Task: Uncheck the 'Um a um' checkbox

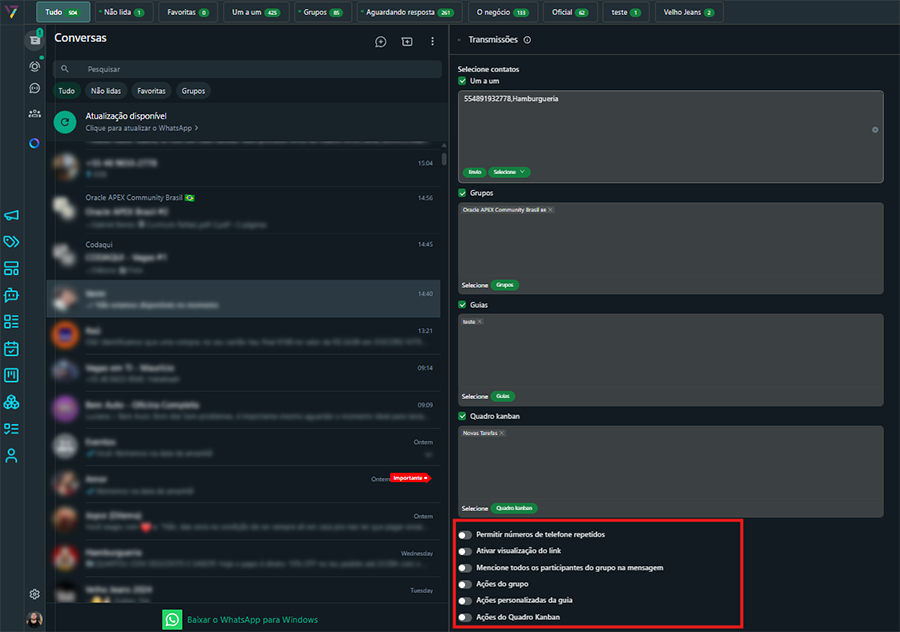Action: pos(463,80)
